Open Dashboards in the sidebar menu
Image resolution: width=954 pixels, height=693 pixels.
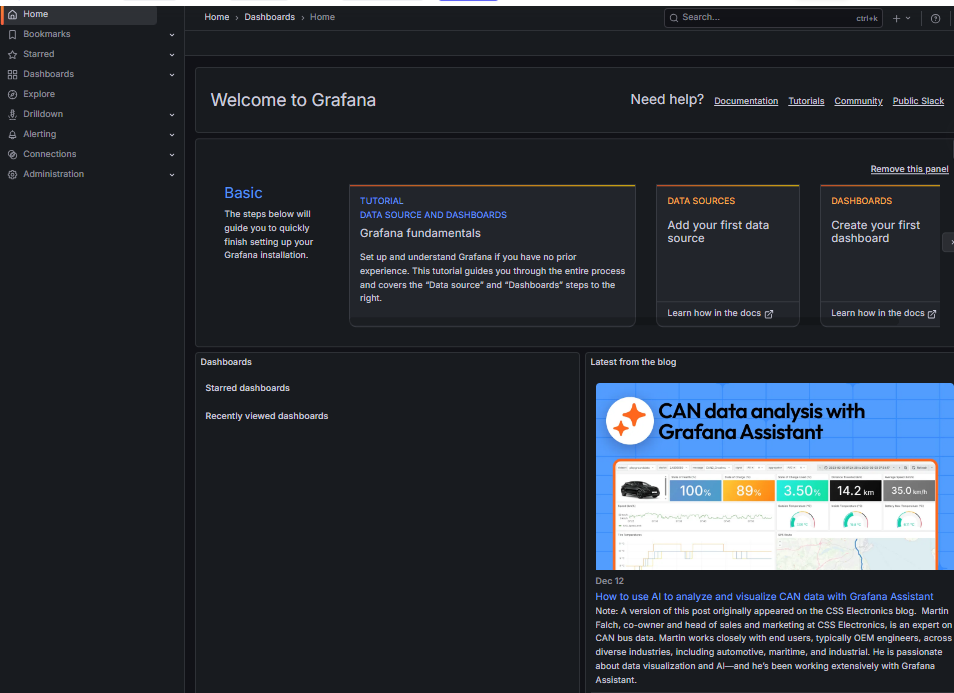49,74
